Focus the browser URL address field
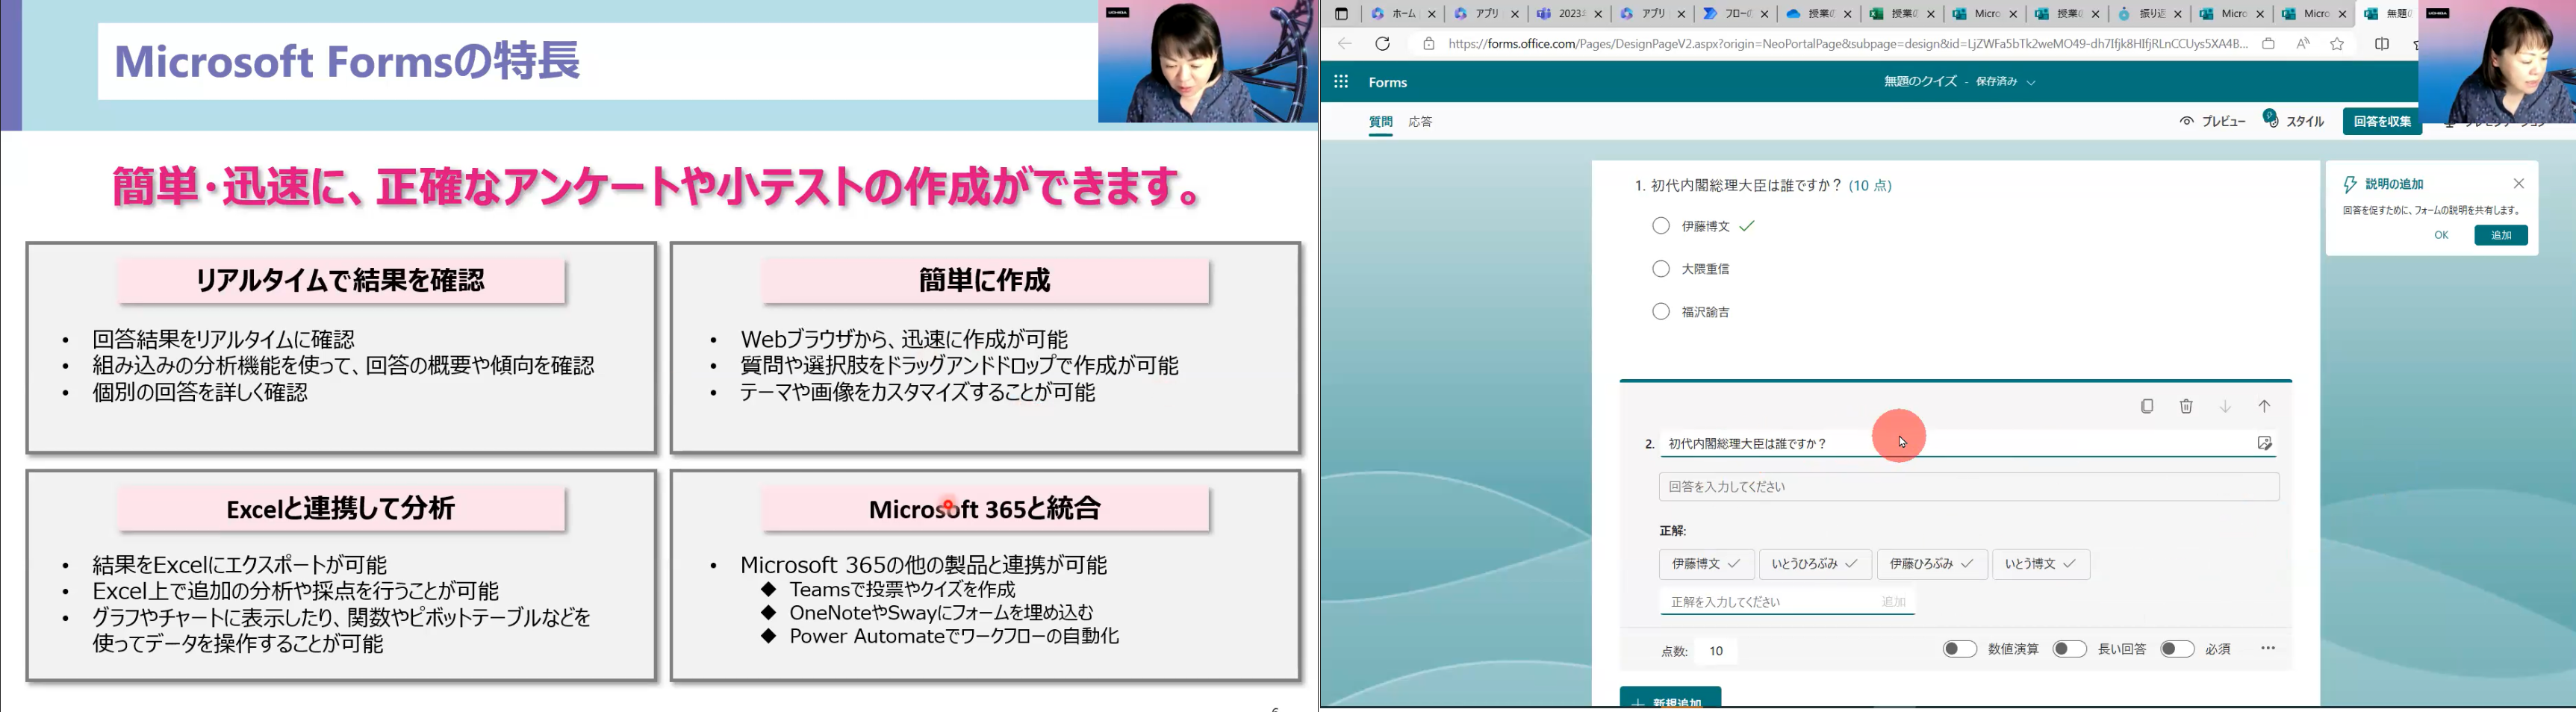The width and height of the screenshot is (2576, 712). pyautogui.click(x=1847, y=44)
